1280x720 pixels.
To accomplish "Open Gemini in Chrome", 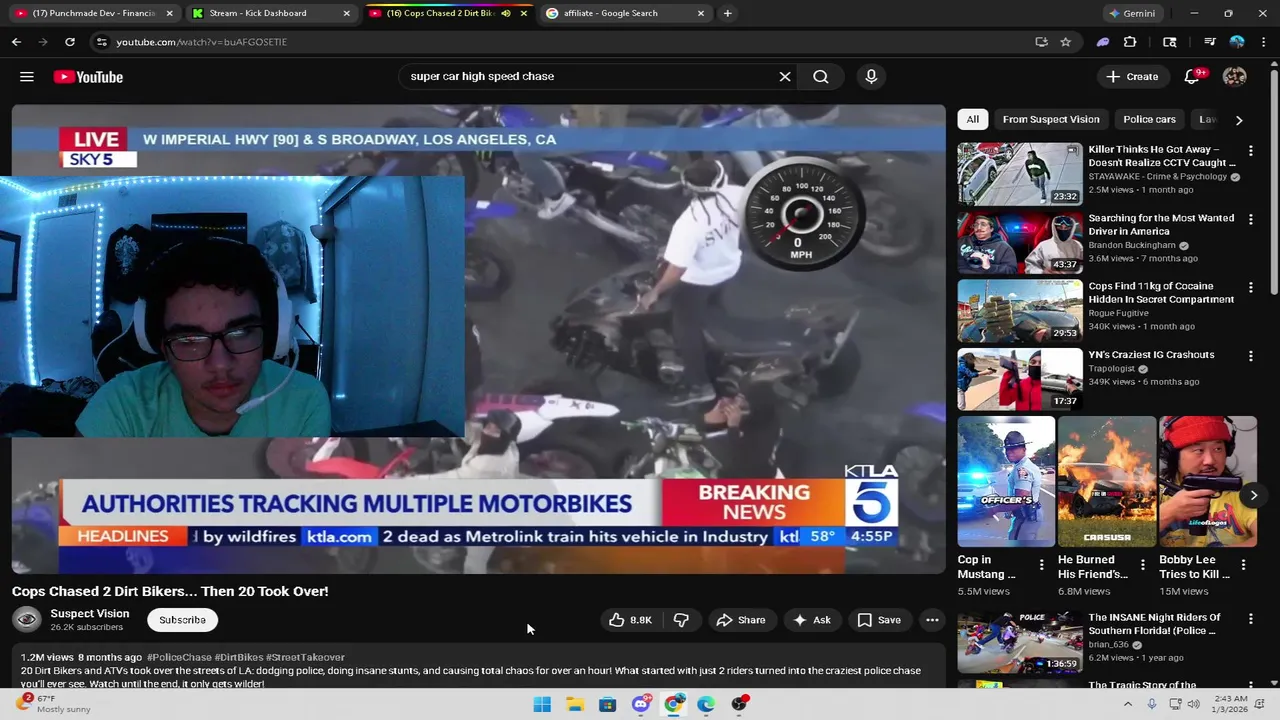I will (x=1132, y=14).
